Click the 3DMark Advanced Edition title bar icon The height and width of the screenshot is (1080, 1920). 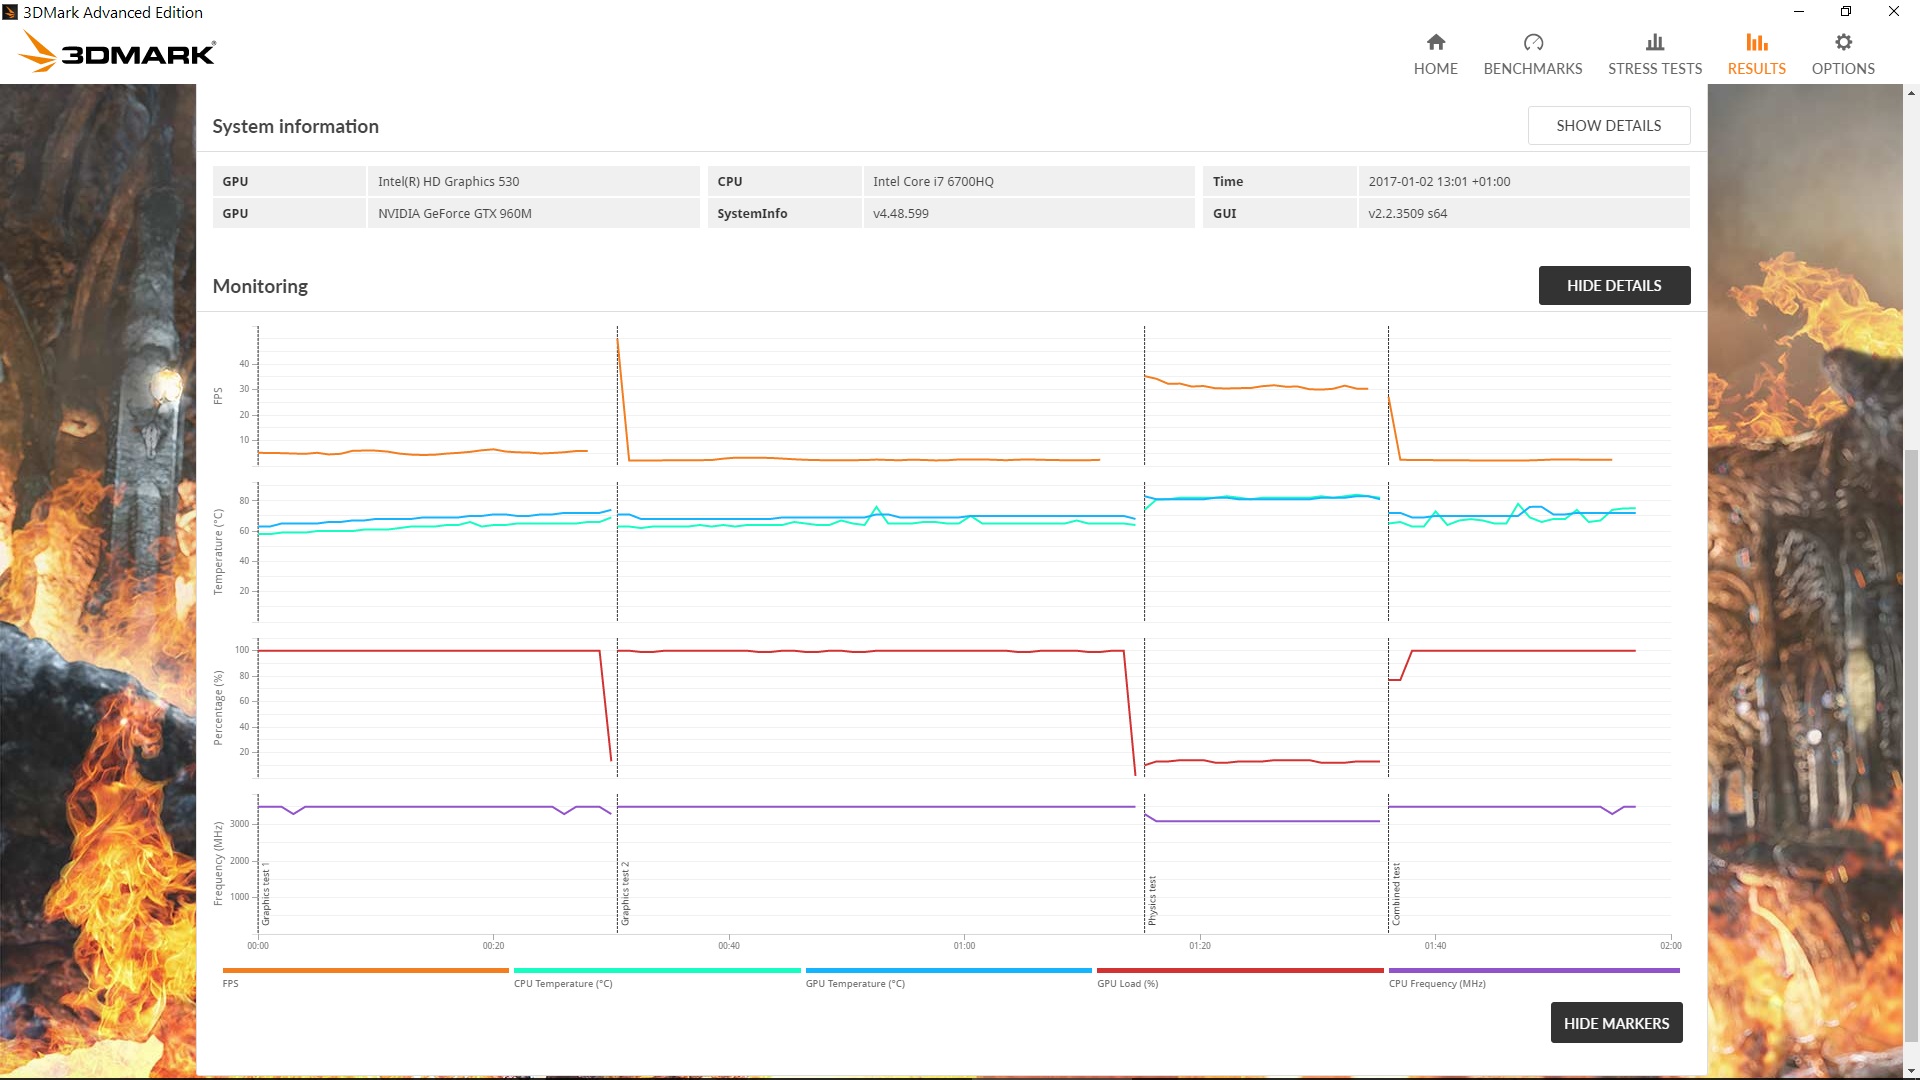coord(10,12)
